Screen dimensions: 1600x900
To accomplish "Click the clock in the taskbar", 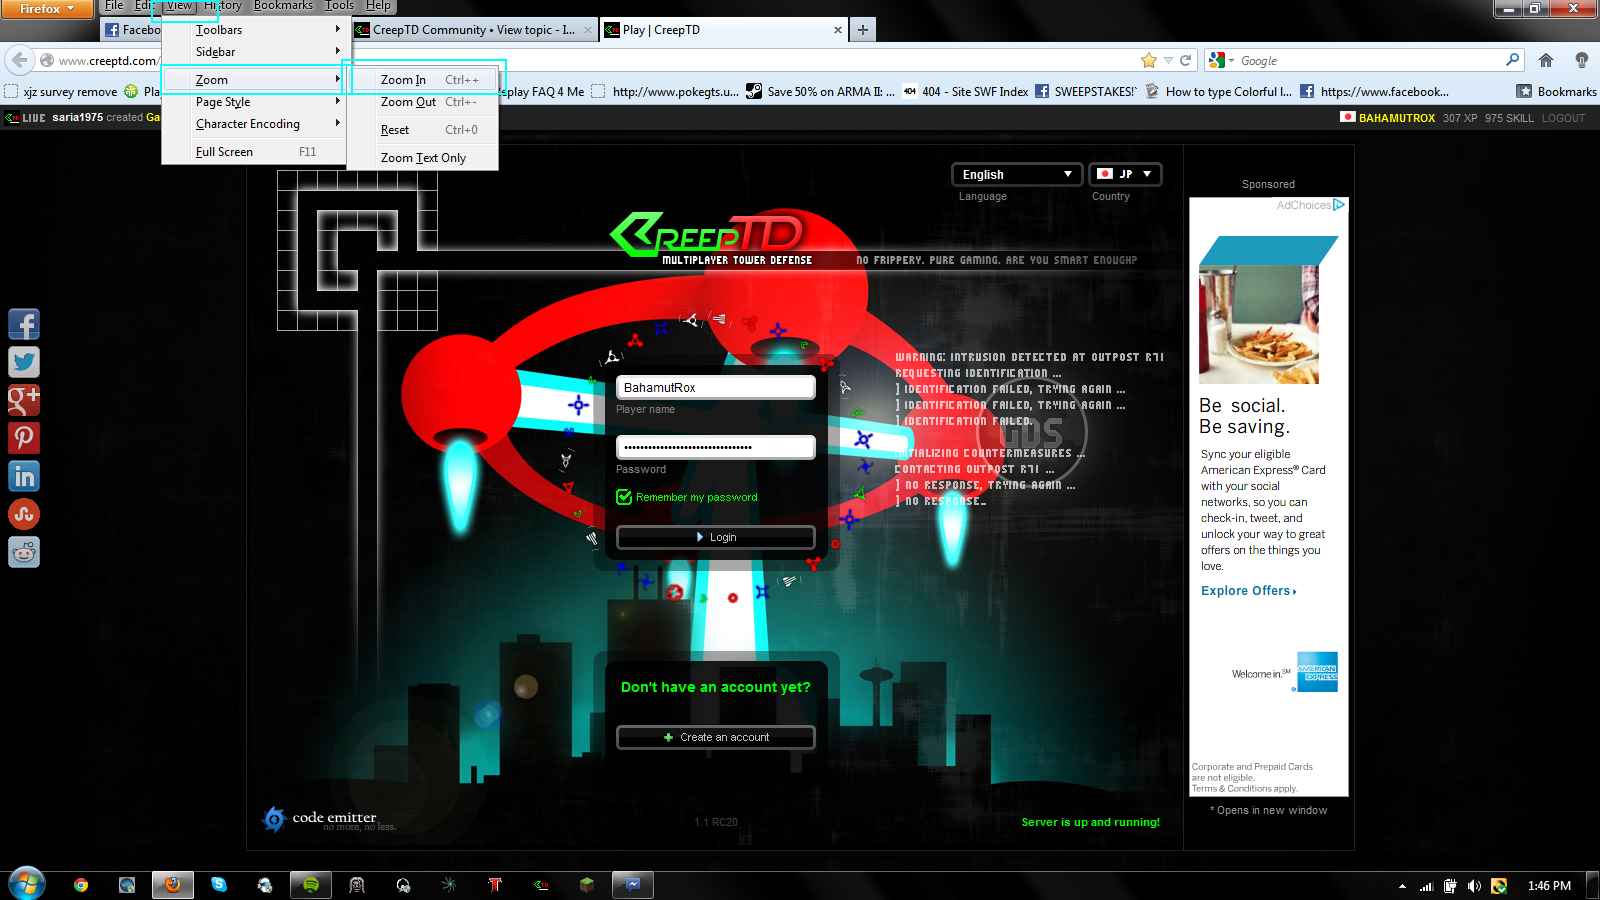I will pyautogui.click(x=1549, y=886).
